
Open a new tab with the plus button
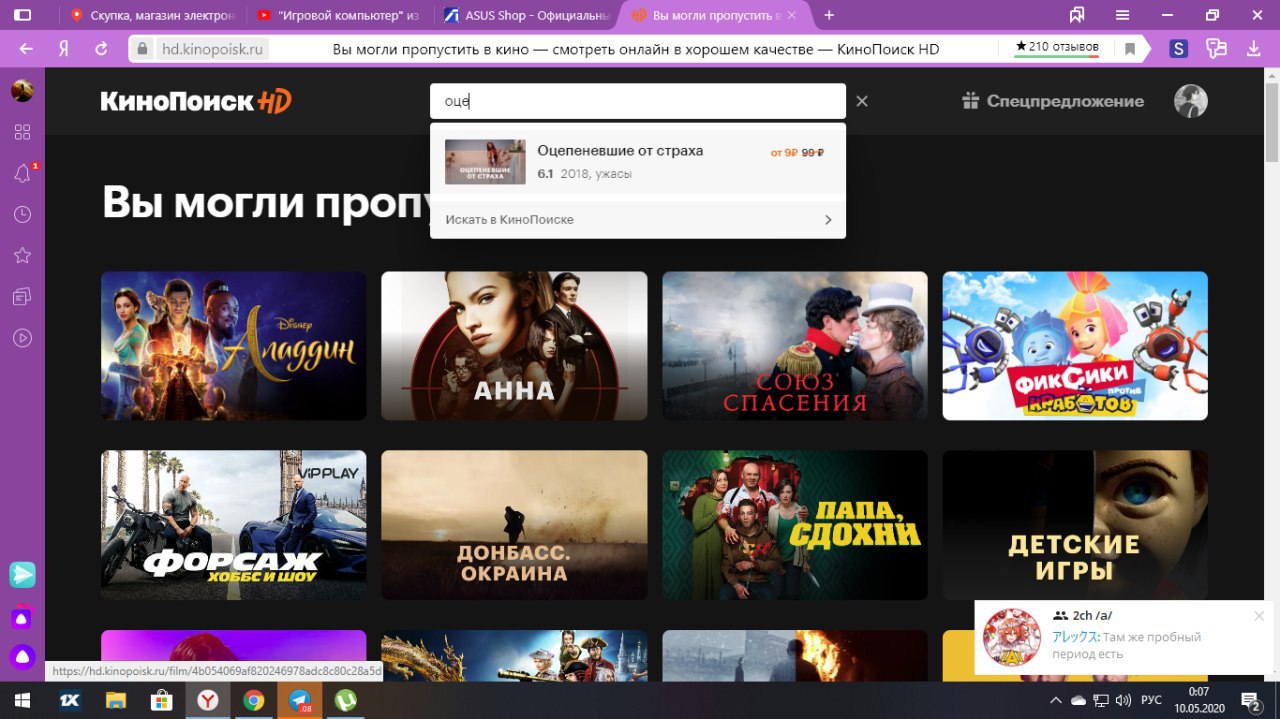(x=829, y=15)
